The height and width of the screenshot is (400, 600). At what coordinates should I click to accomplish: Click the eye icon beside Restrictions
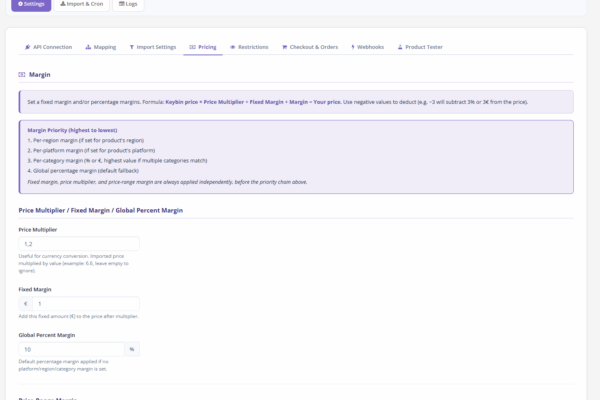tap(233, 47)
